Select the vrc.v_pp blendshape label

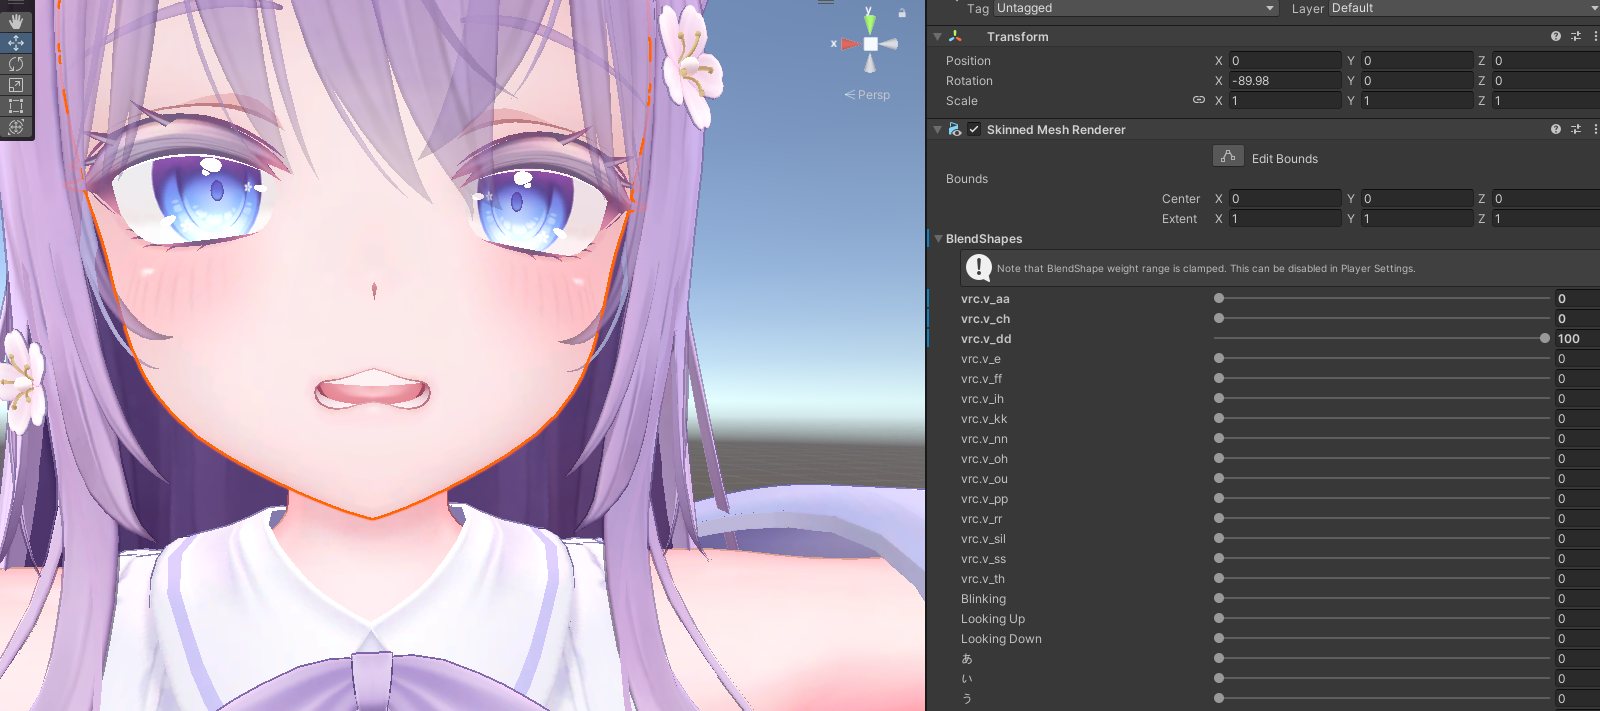click(984, 499)
